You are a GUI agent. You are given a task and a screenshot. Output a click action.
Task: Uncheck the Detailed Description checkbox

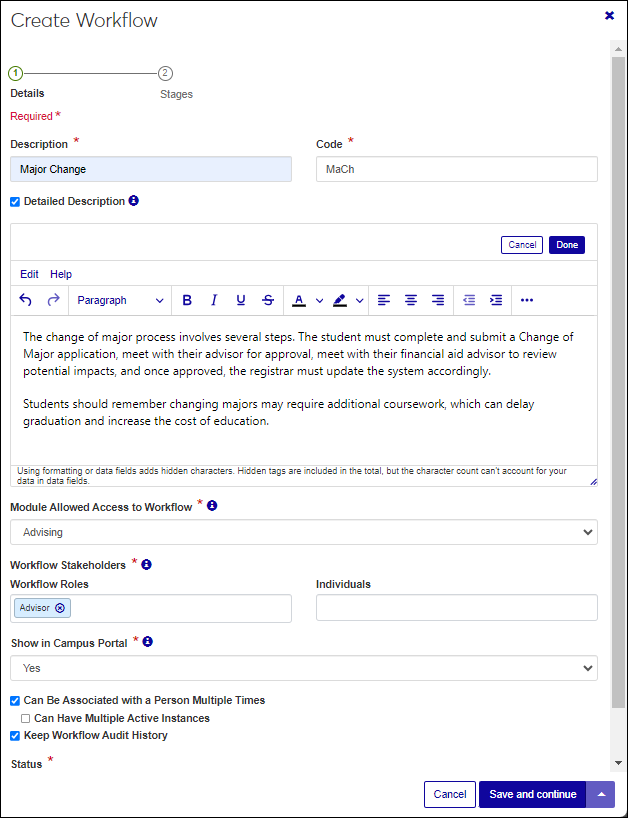pyautogui.click(x=15, y=202)
